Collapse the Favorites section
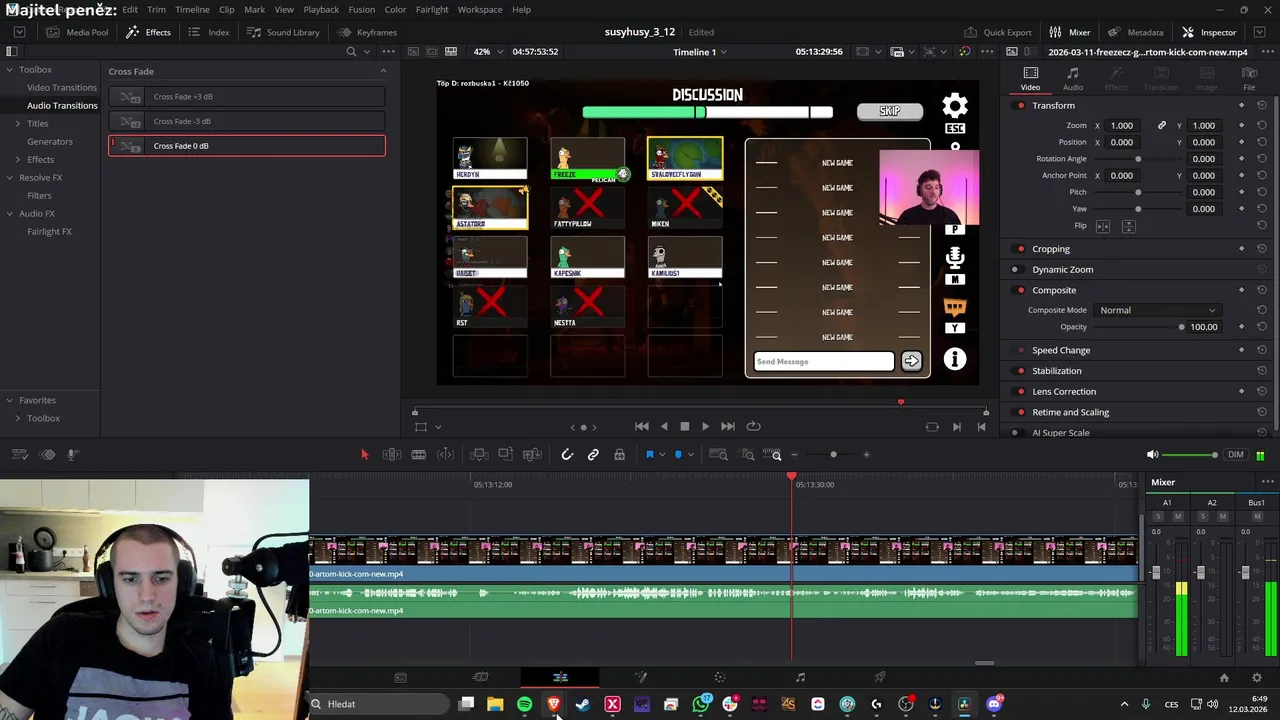 click(9, 400)
